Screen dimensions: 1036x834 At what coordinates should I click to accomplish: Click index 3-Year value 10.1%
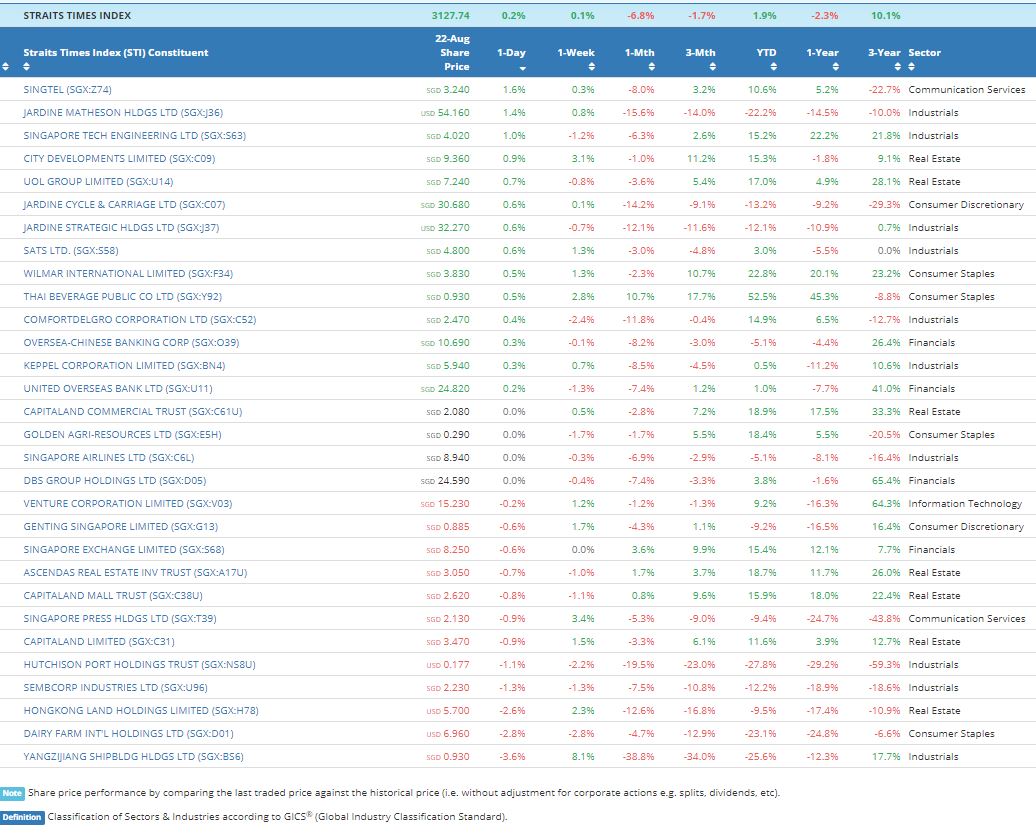pos(885,15)
